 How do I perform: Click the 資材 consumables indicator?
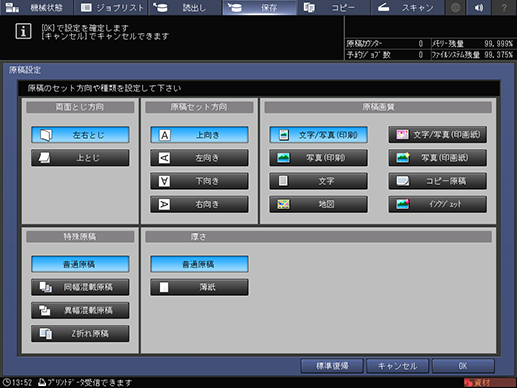click(x=490, y=383)
